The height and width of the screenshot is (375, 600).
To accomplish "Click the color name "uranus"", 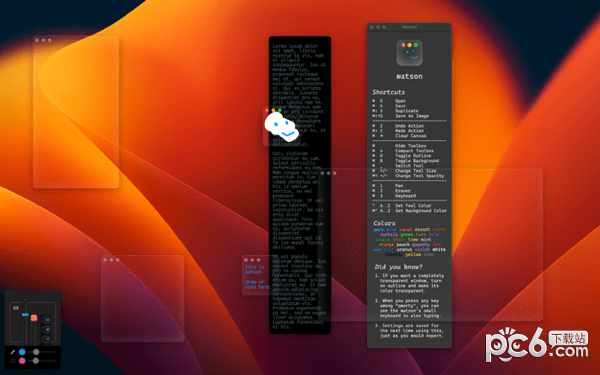I will tap(404, 249).
